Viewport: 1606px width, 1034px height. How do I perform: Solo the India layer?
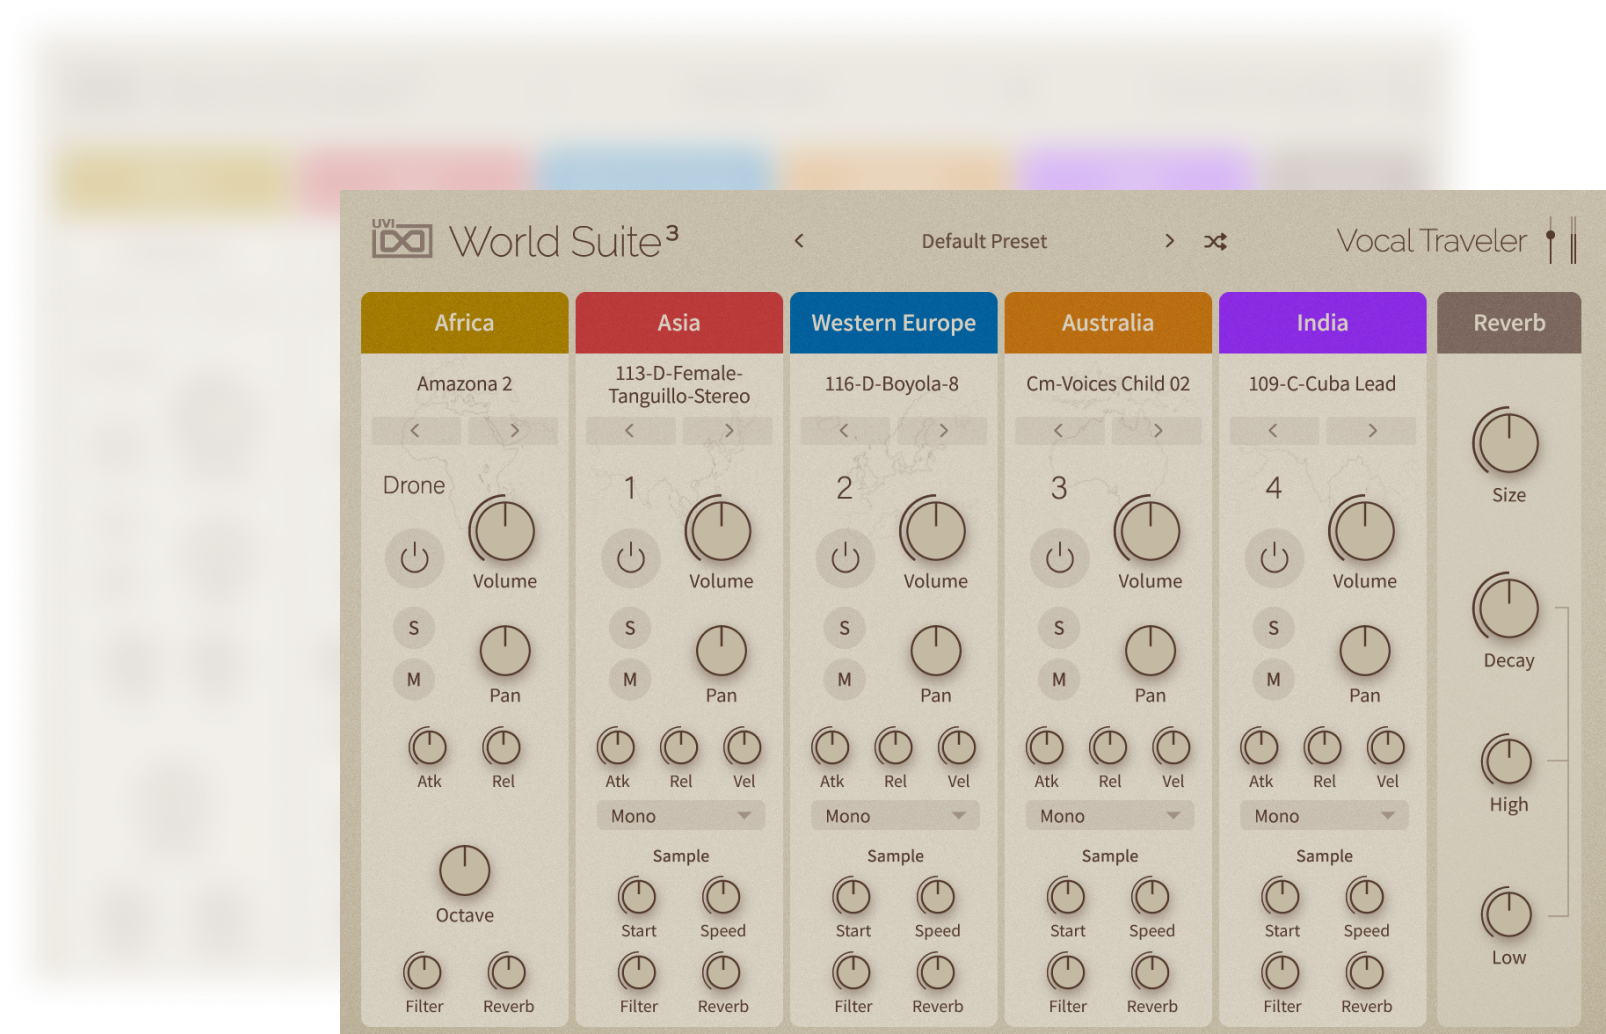click(1274, 628)
